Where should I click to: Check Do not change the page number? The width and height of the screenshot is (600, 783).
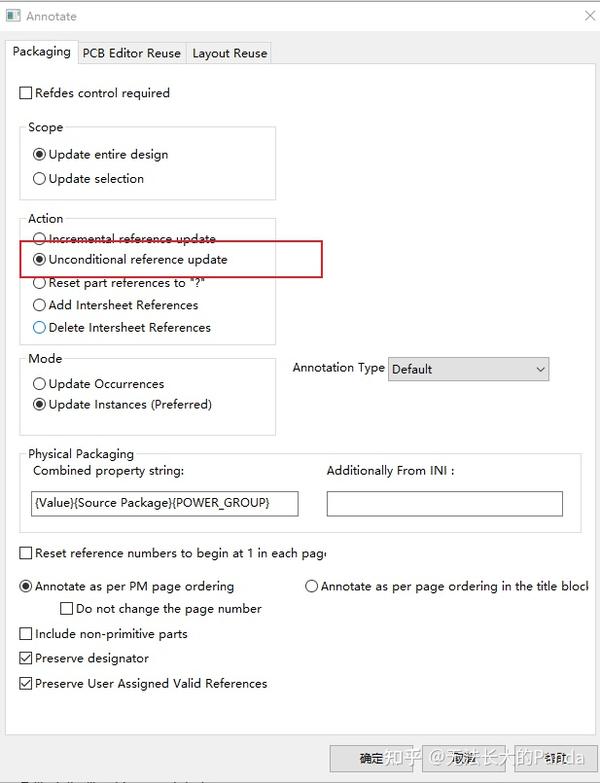coord(67,608)
